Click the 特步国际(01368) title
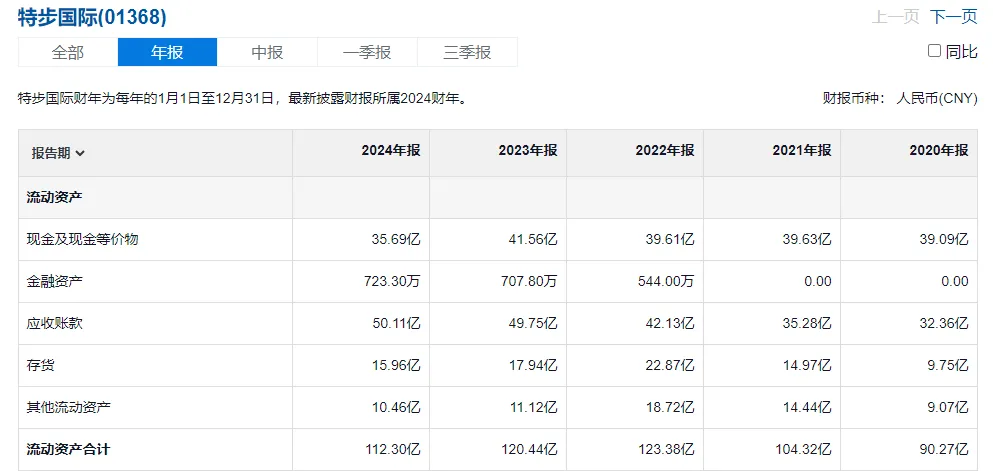The image size is (993, 471). point(92,17)
